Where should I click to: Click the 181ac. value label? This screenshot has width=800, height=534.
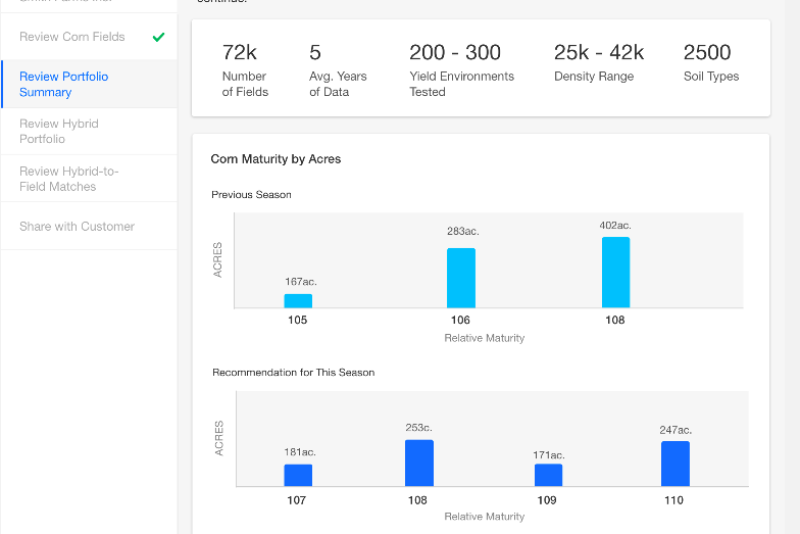click(x=300, y=452)
